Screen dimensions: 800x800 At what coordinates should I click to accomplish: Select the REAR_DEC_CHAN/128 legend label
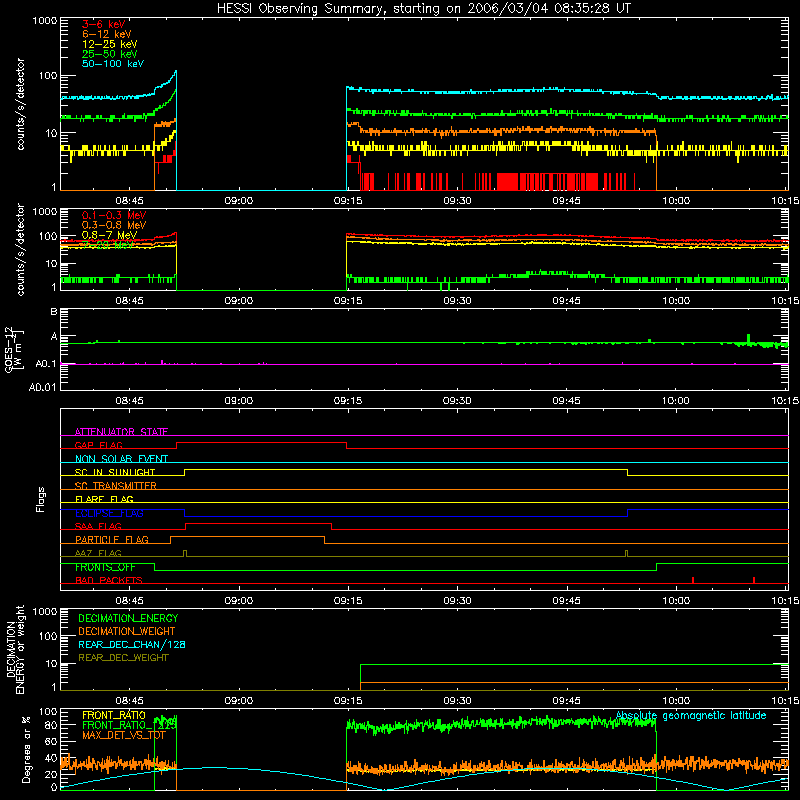tap(132, 644)
